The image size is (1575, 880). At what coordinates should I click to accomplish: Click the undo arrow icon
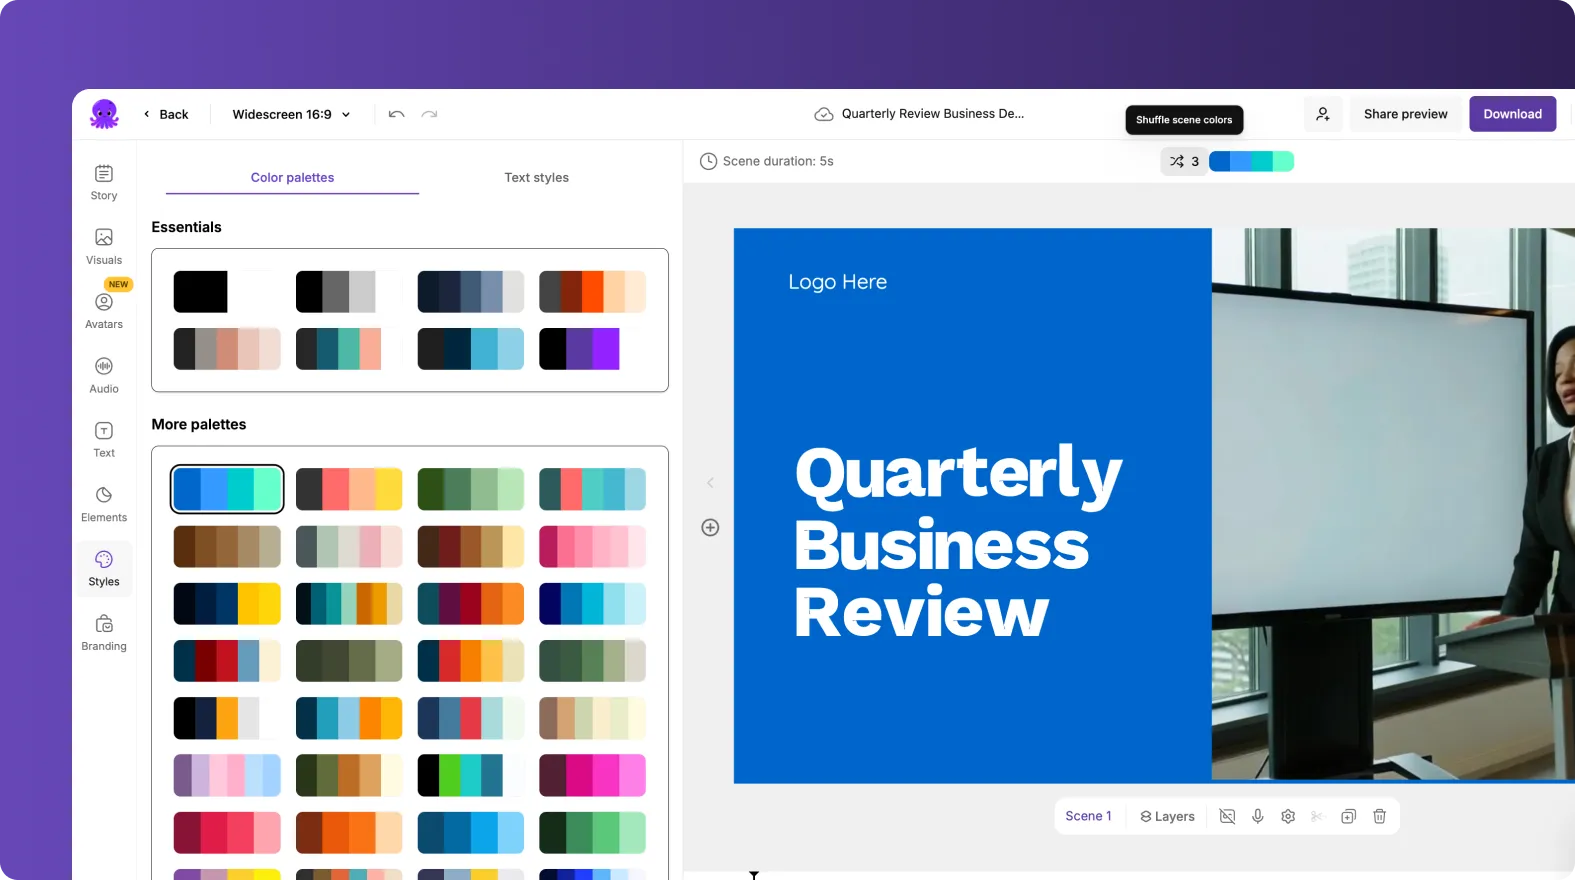[396, 114]
